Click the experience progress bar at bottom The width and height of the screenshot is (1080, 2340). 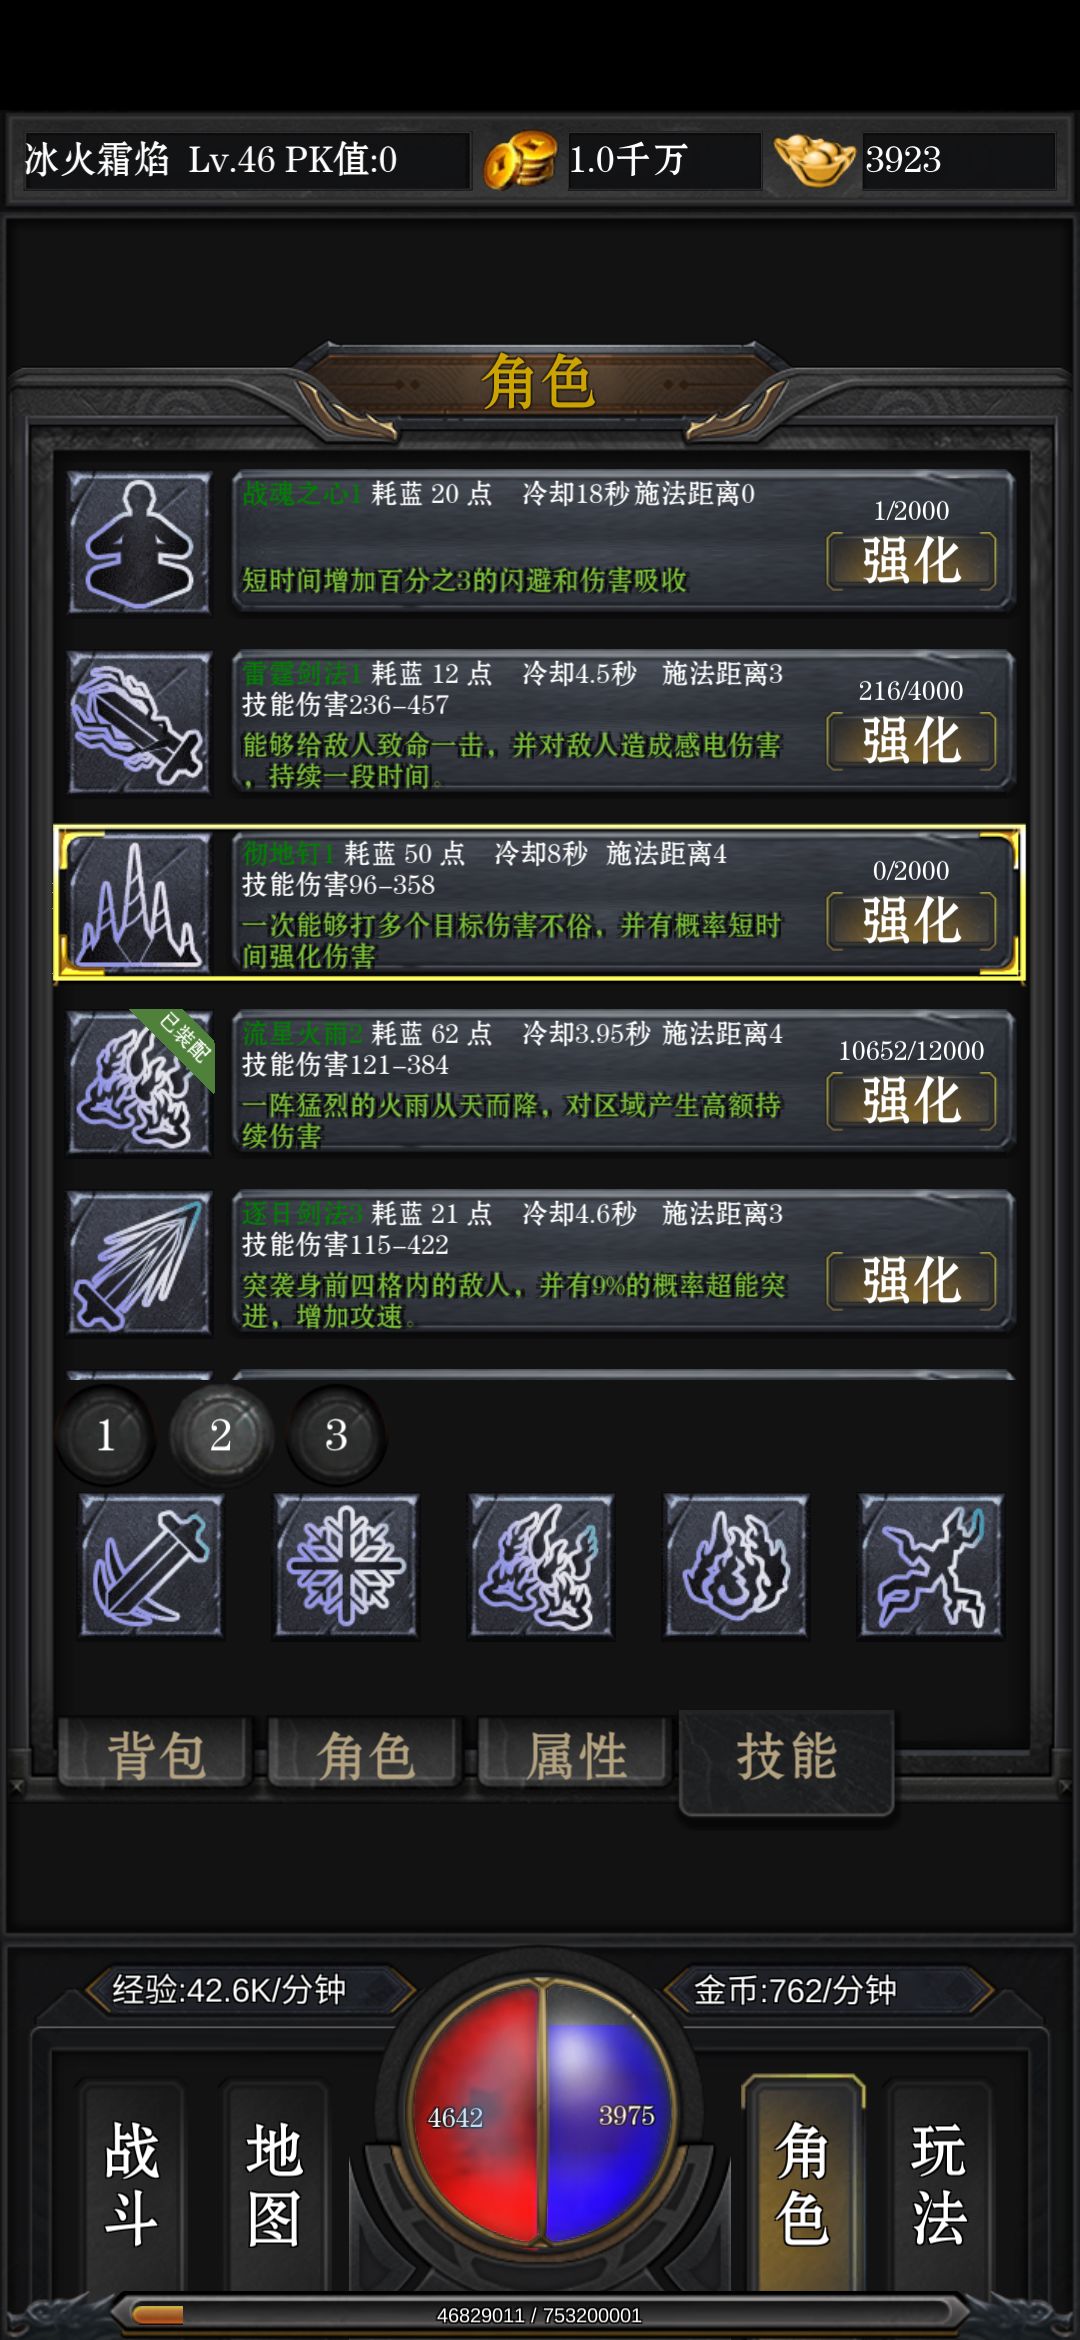[540, 2315]
